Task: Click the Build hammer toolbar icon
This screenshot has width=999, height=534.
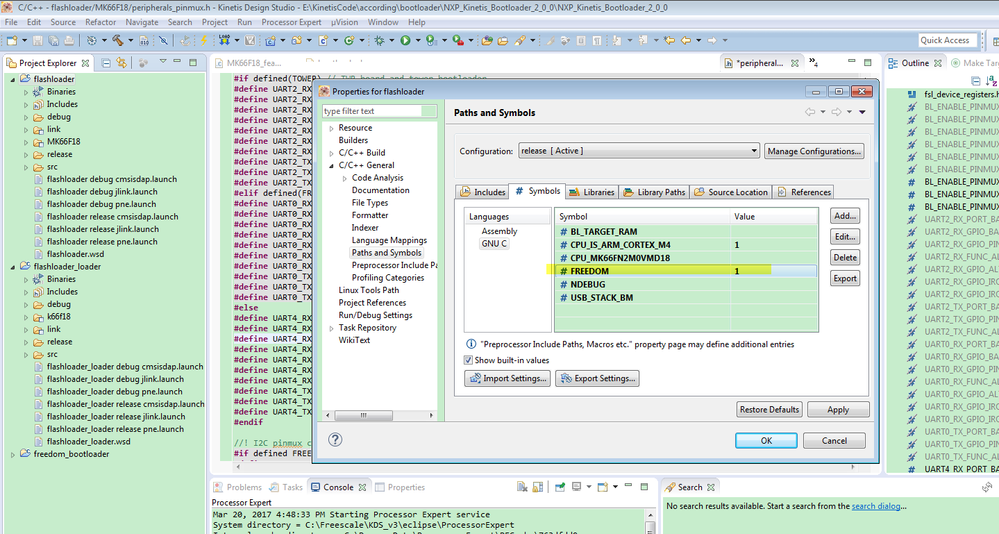Action: (x=118, y=40)
